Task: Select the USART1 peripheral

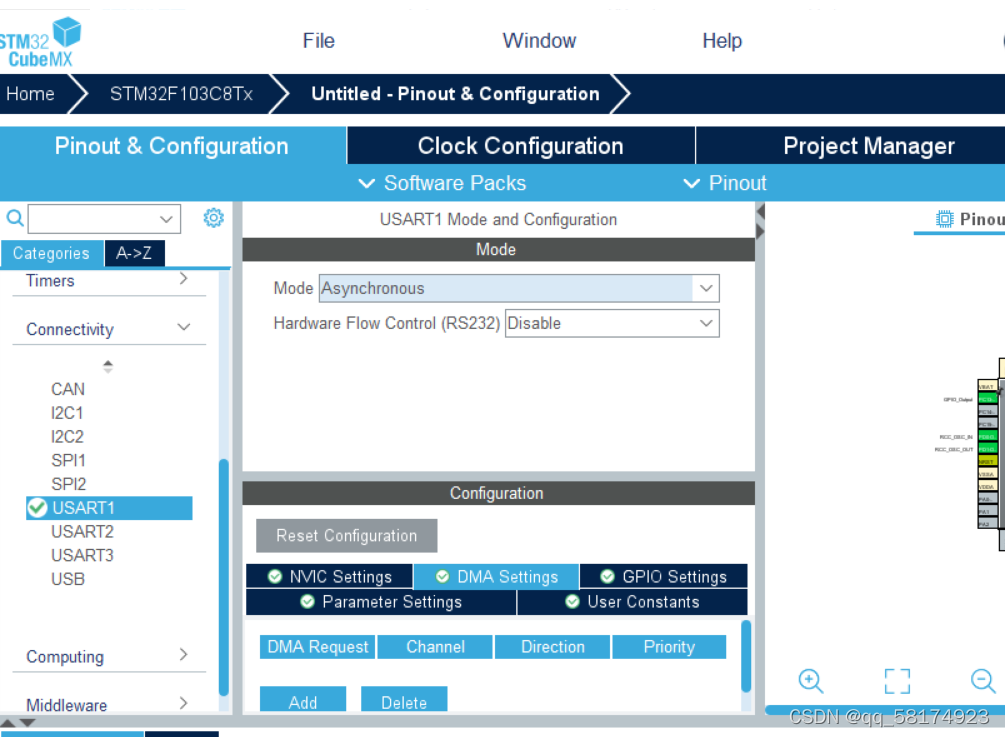Action: (x=109, y=508)
